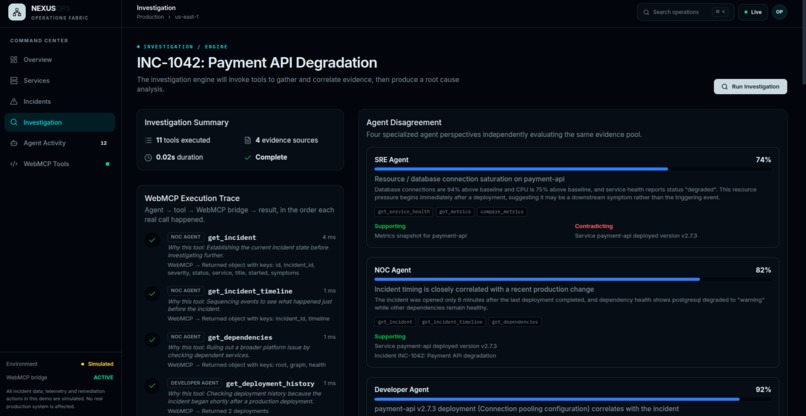Click NOC Agent 82% value

pos(763,270)
